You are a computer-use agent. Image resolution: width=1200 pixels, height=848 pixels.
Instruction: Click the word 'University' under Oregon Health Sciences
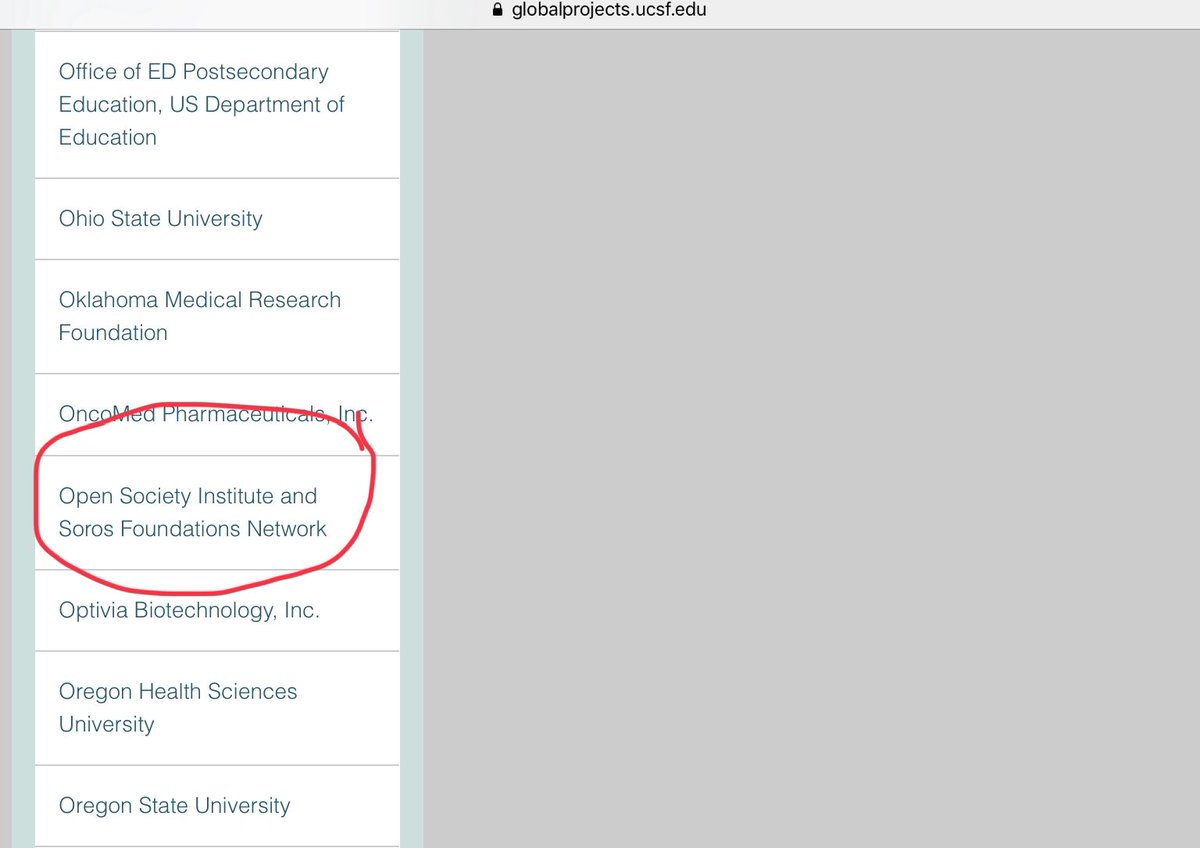(x=106, y=724)
